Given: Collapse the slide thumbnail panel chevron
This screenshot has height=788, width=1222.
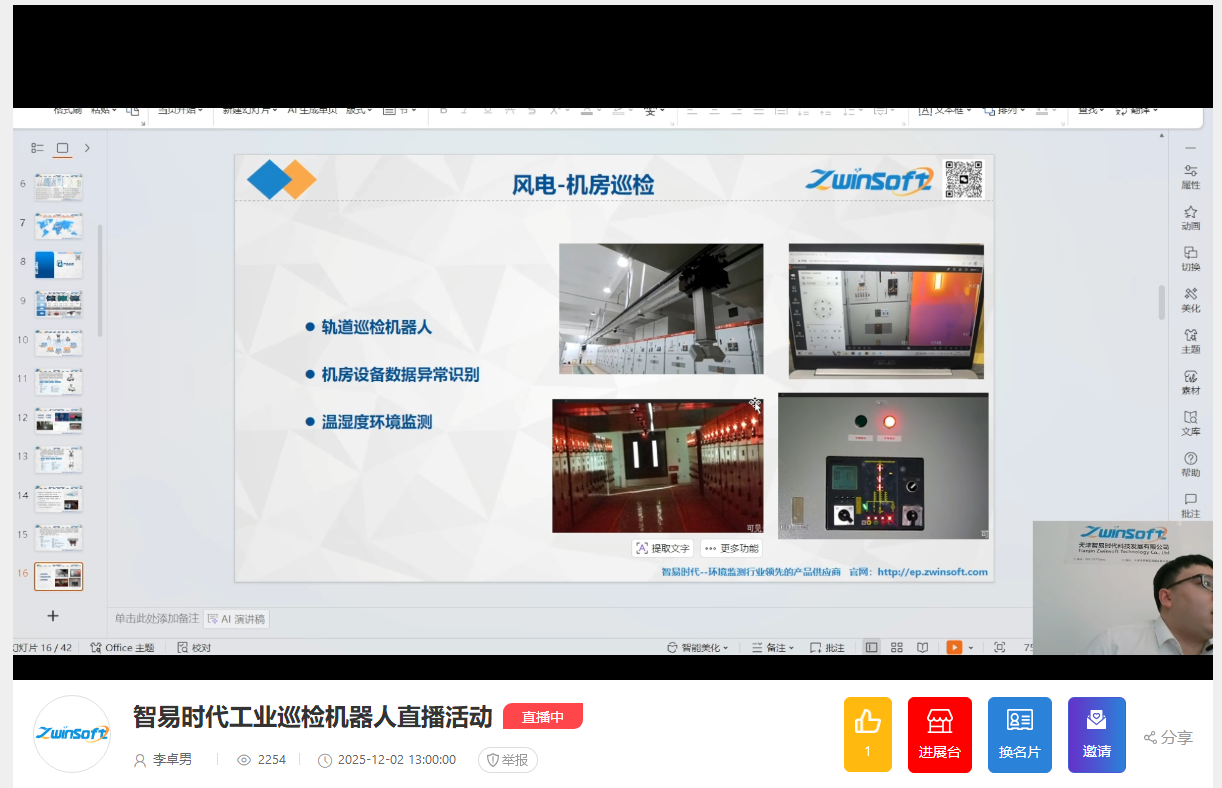Looking at the screenshot, I should coord(87,148).
